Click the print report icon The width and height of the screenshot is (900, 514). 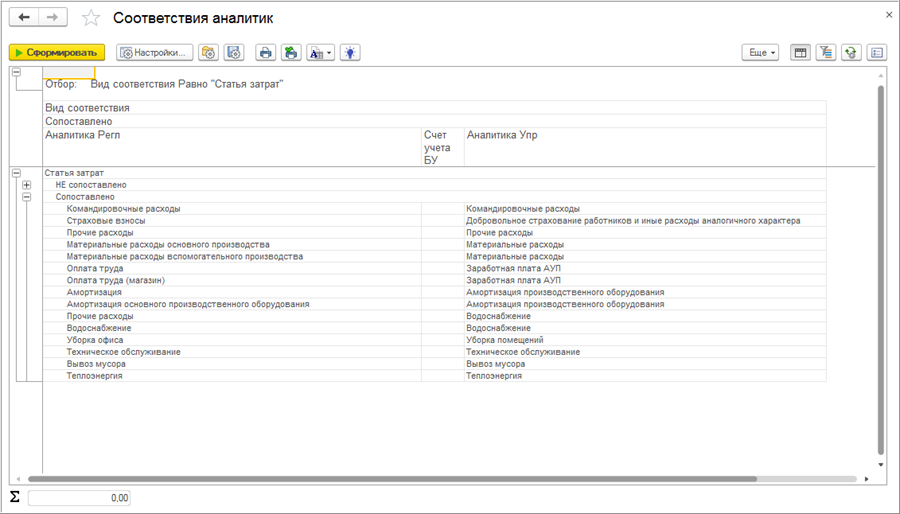tap(265, 52)
